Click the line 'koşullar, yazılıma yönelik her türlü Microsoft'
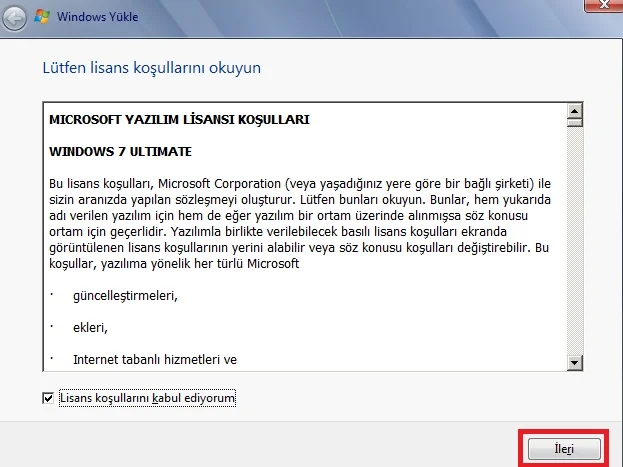Viewport: 623px width, 467px height. coord(174,263)
